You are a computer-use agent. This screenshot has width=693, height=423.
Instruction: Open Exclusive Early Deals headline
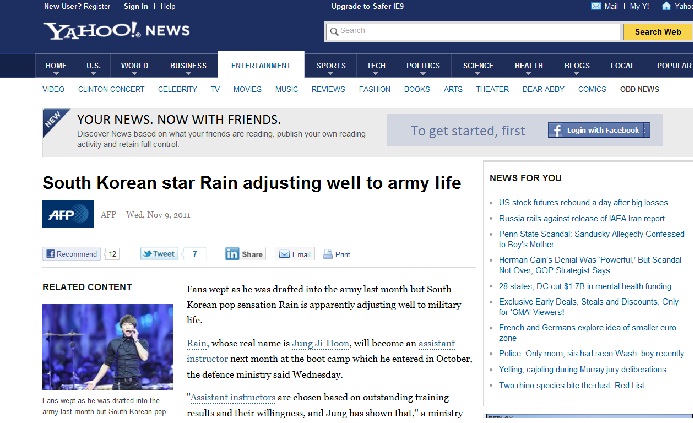(x=589, y=307)
